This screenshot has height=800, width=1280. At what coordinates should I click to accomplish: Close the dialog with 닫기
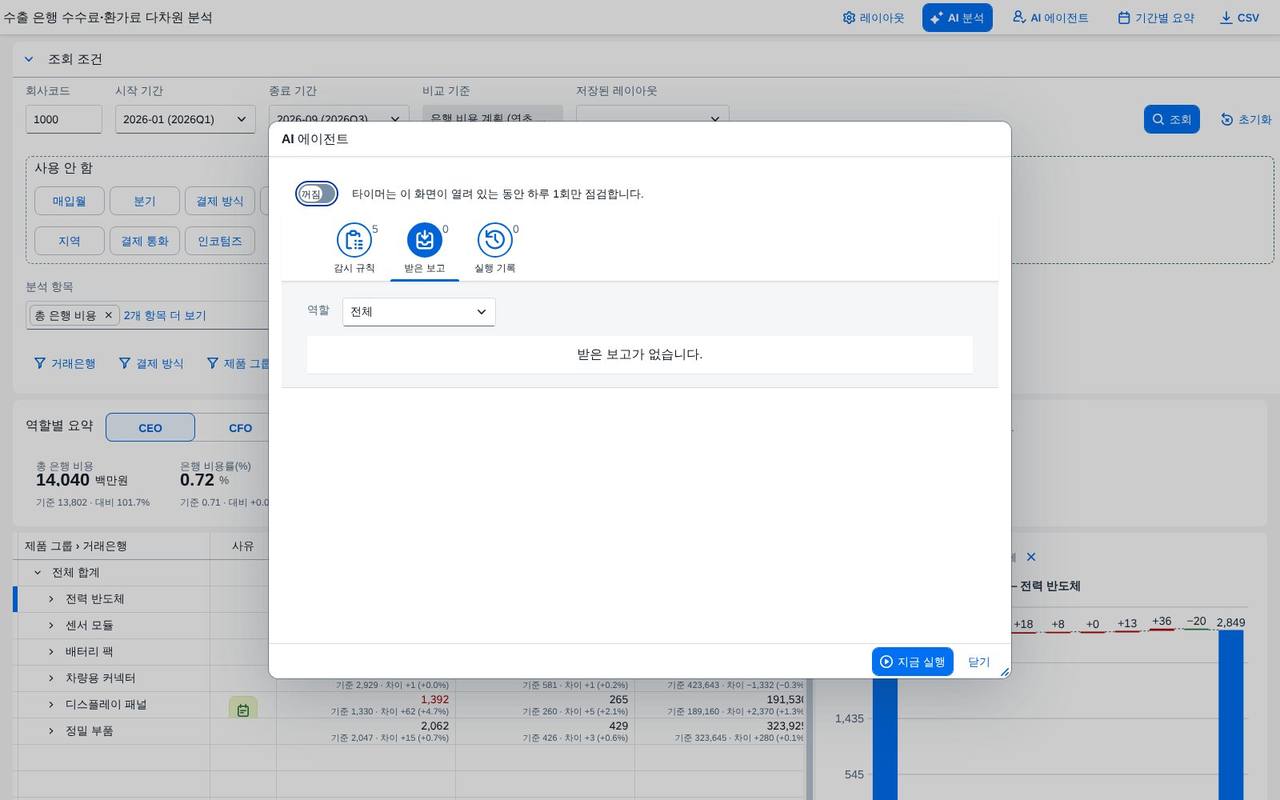tap(979, 662)
